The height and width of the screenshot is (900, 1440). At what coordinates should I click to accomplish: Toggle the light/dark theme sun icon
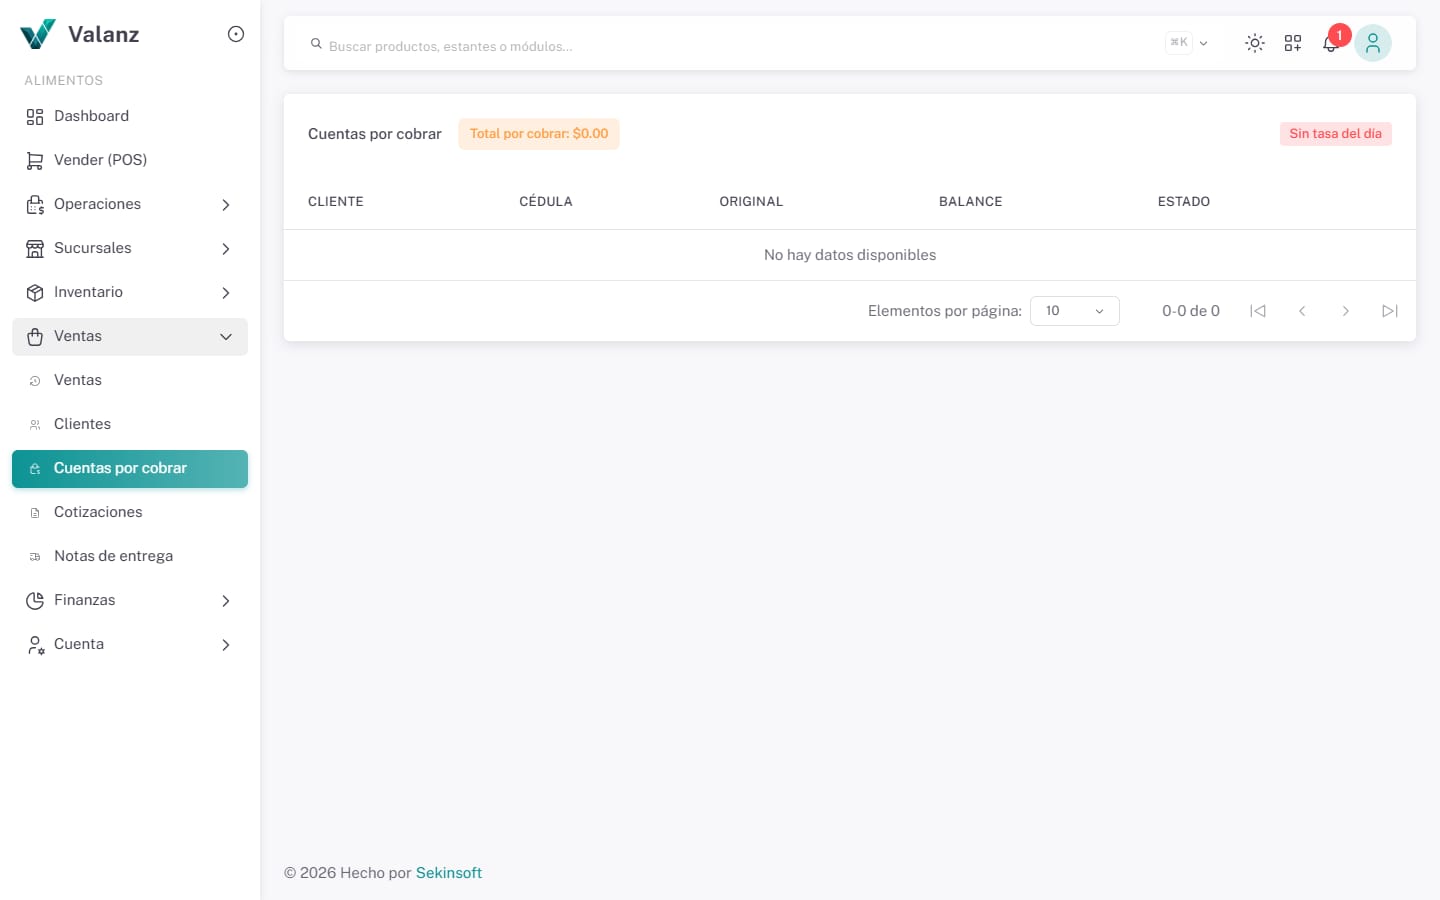[x=1254, y=43]
